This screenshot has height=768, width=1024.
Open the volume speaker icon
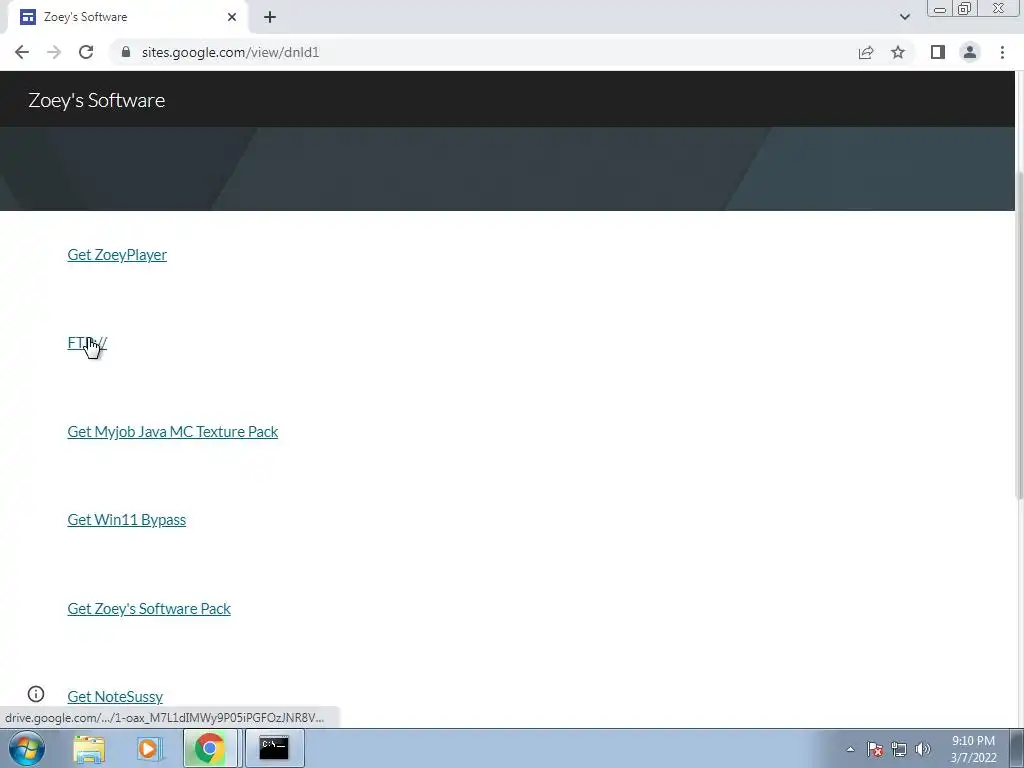[923, 749]
